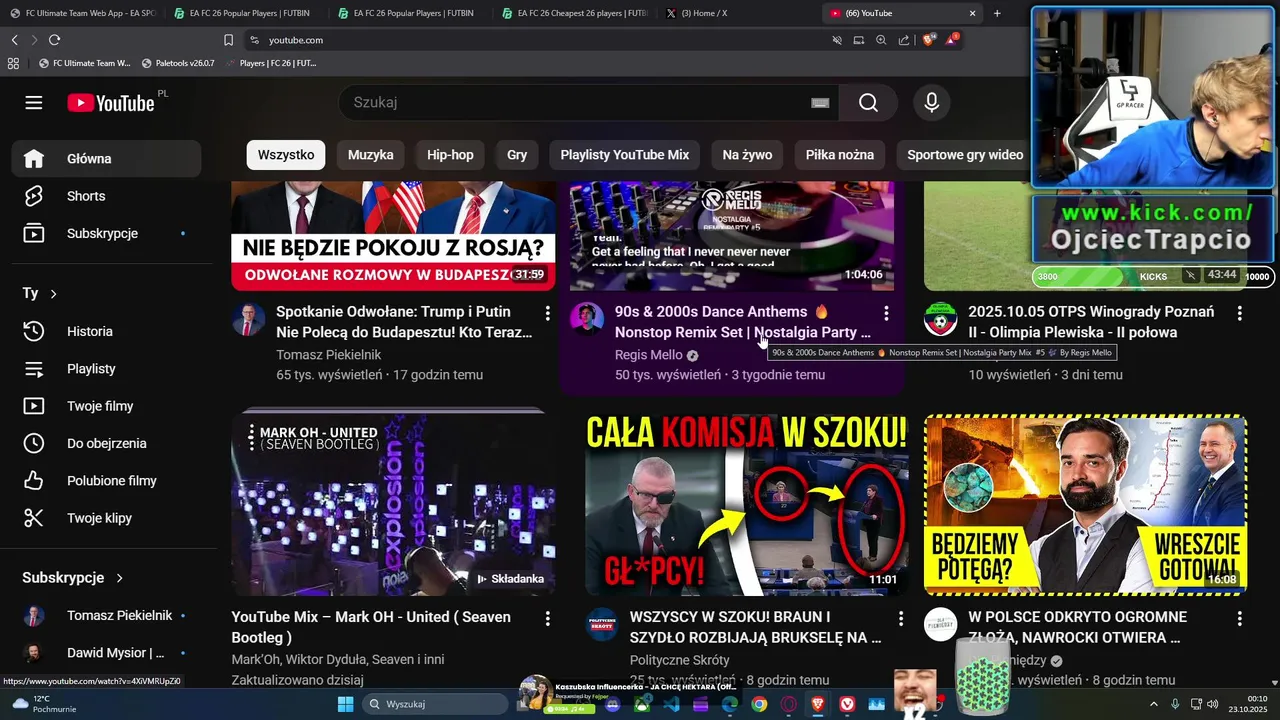This screenshot has width=1280, height=720.
Task: Open Players | FC 26 bookmark
Action: [271, 63]
